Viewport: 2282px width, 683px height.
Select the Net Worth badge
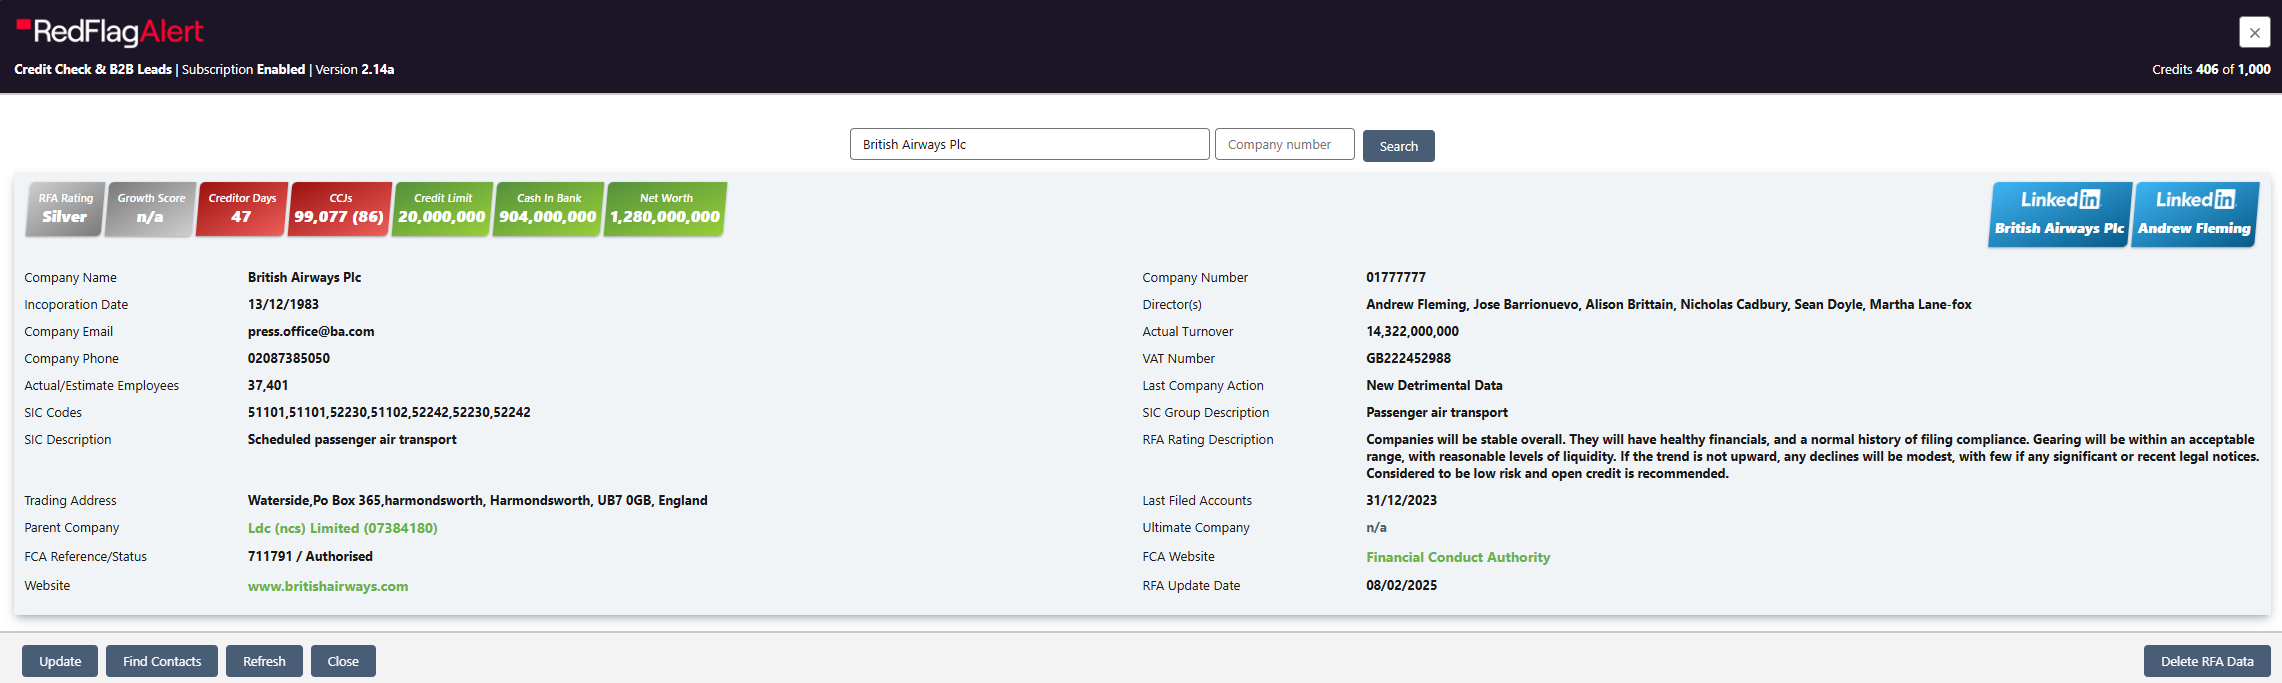[665, 209]
